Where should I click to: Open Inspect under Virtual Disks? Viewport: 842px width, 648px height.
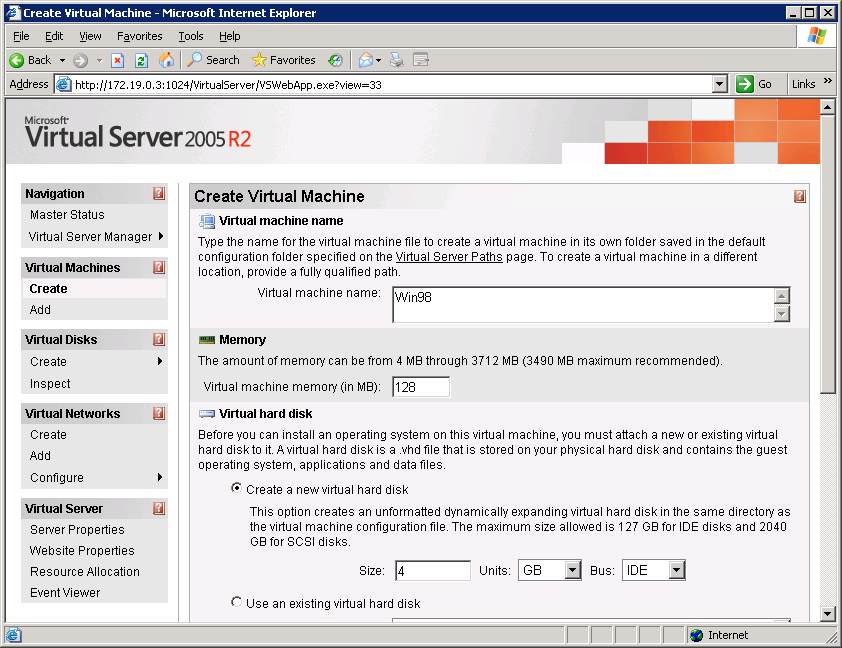coord(50,384)
